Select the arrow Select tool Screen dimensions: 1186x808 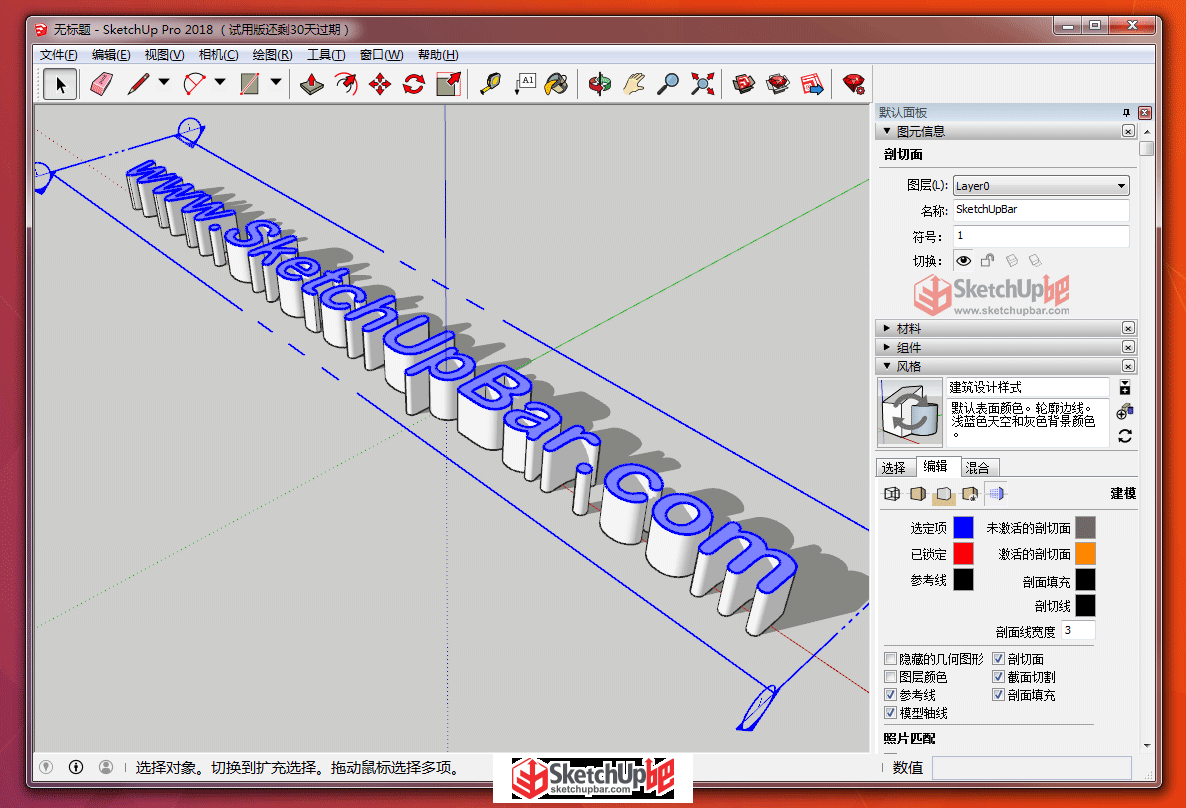pyautogui.click(x=61, y=84)
